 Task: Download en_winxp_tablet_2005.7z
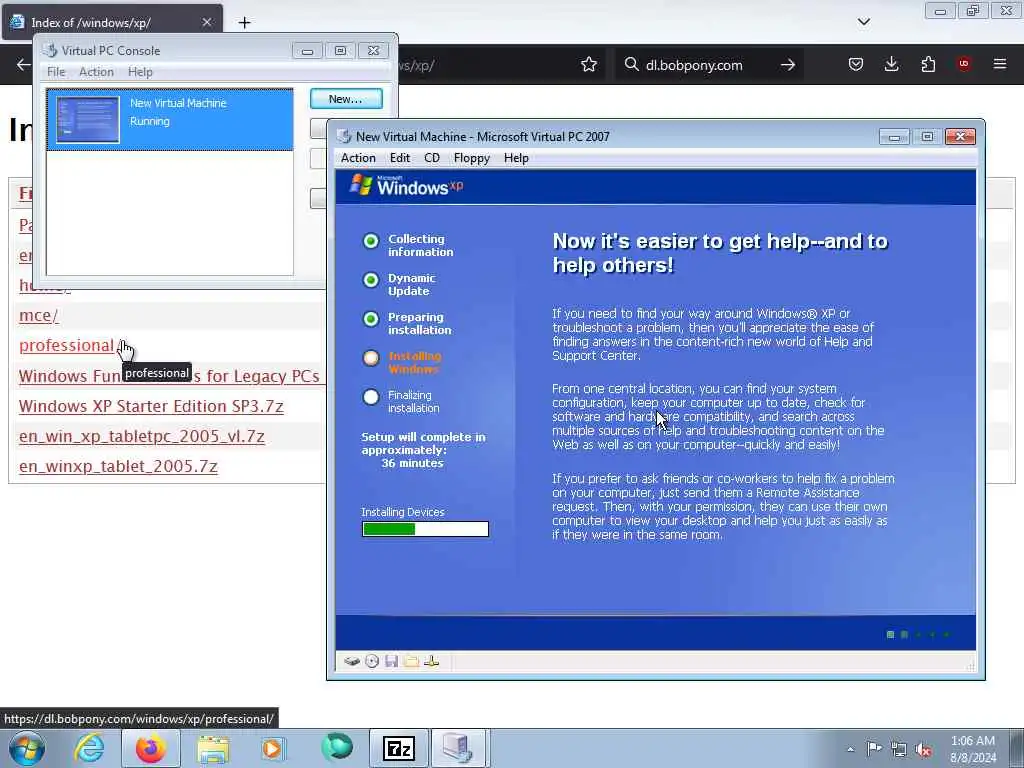click(x=118, y=466)
